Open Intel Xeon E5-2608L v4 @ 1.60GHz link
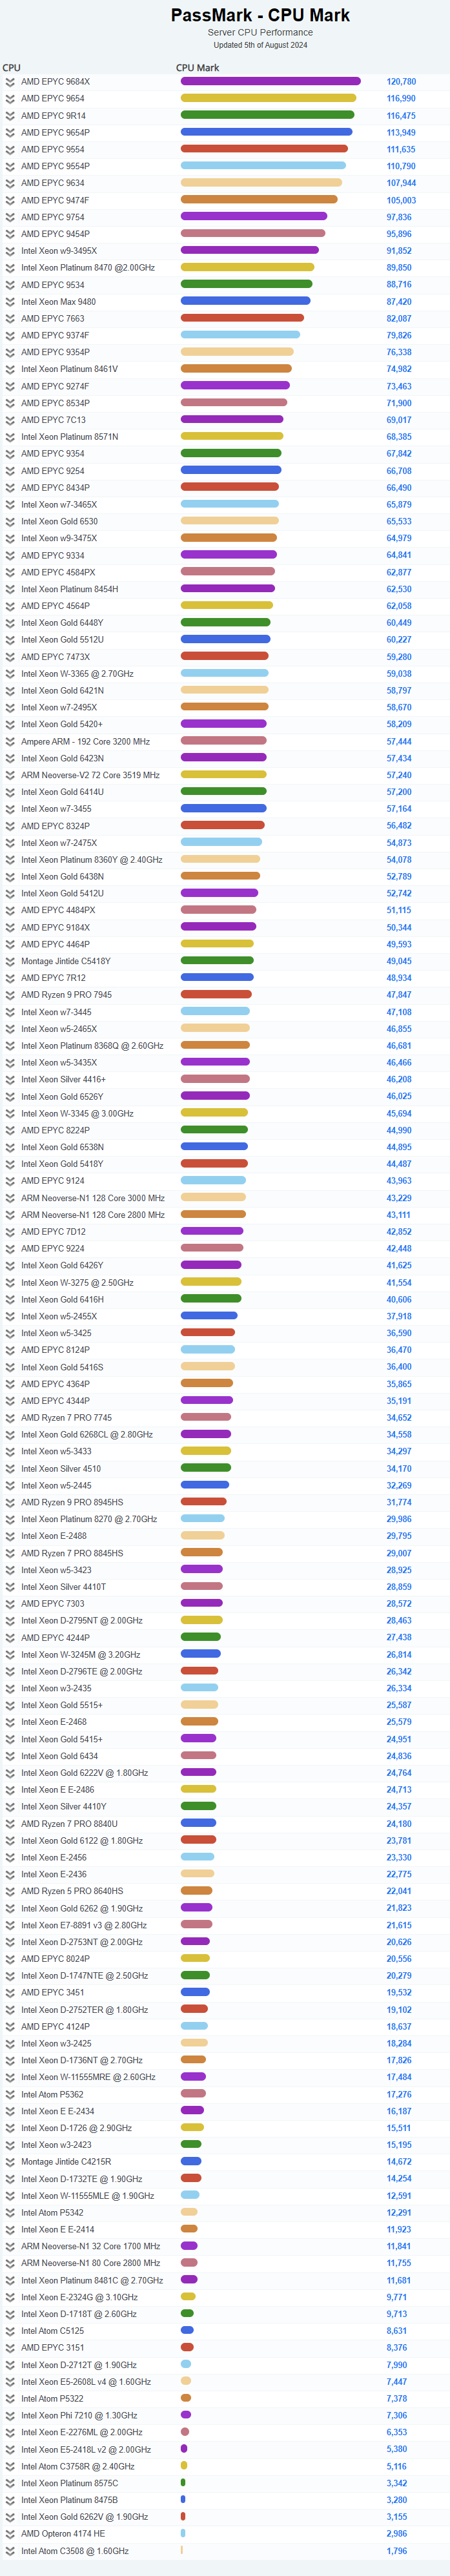Screen dimensions: 450x2576 click(86, 2381)
